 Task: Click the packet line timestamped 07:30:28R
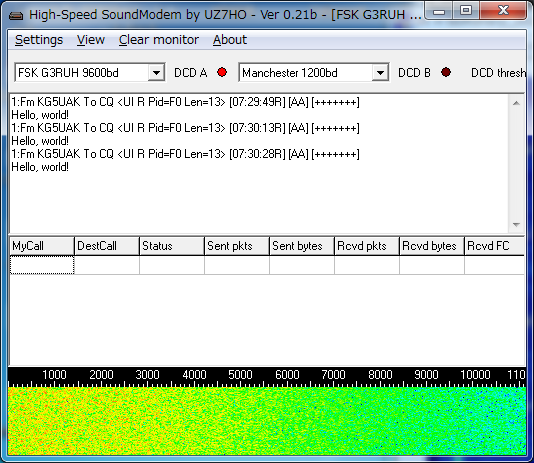pyautogui.click(x=185, y=154)
